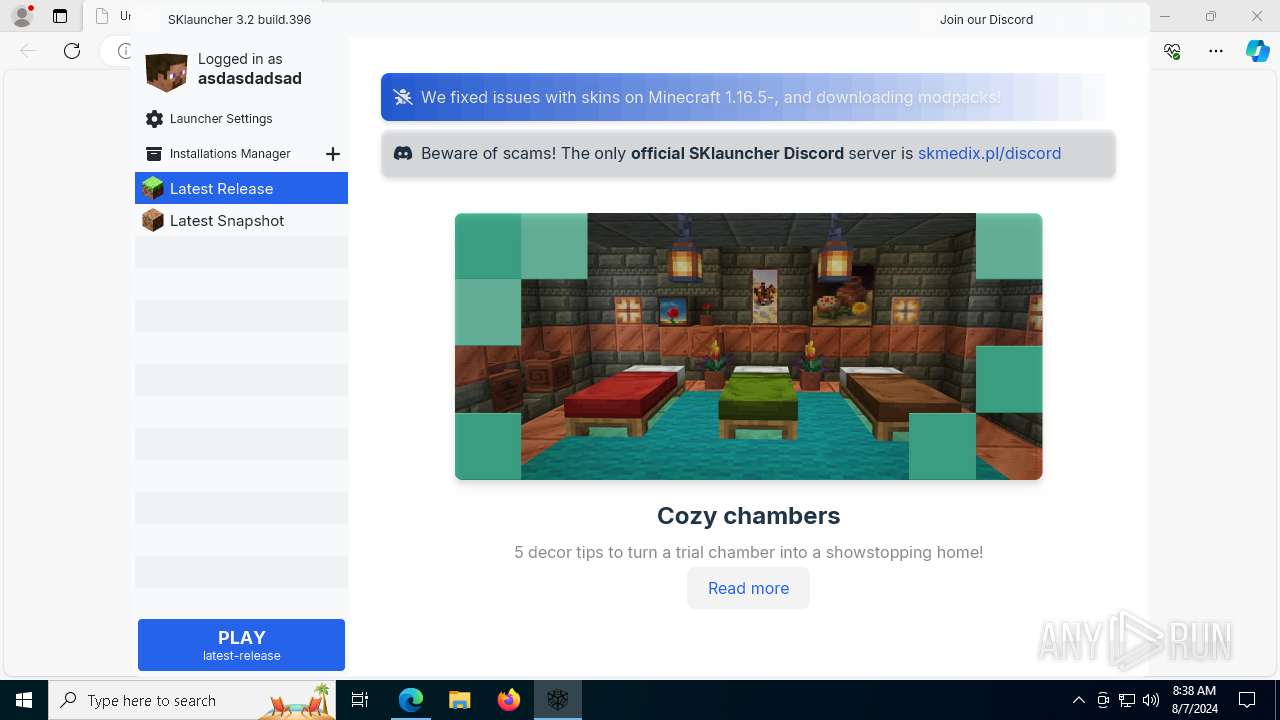Open the Copilot icon in browser
1280x720 pixels.
tap(1258, 51)
